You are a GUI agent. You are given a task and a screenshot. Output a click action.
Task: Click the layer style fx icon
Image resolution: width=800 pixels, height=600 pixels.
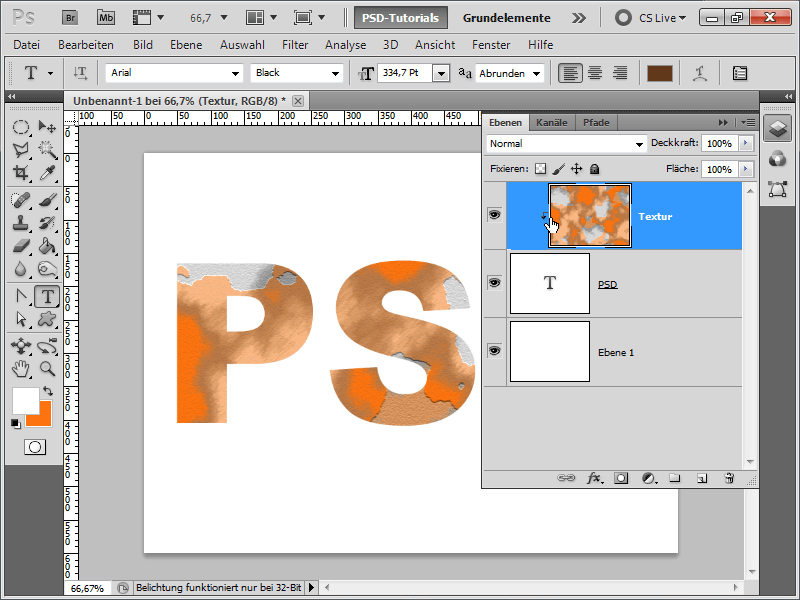click(x=593, y=478)
